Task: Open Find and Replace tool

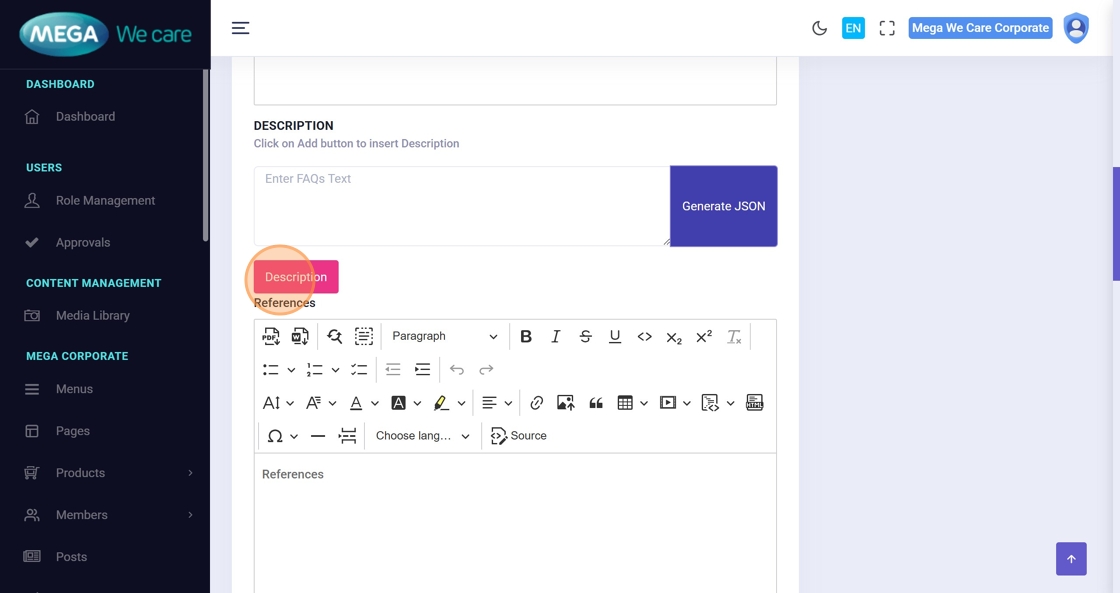Action: (334, 337)
